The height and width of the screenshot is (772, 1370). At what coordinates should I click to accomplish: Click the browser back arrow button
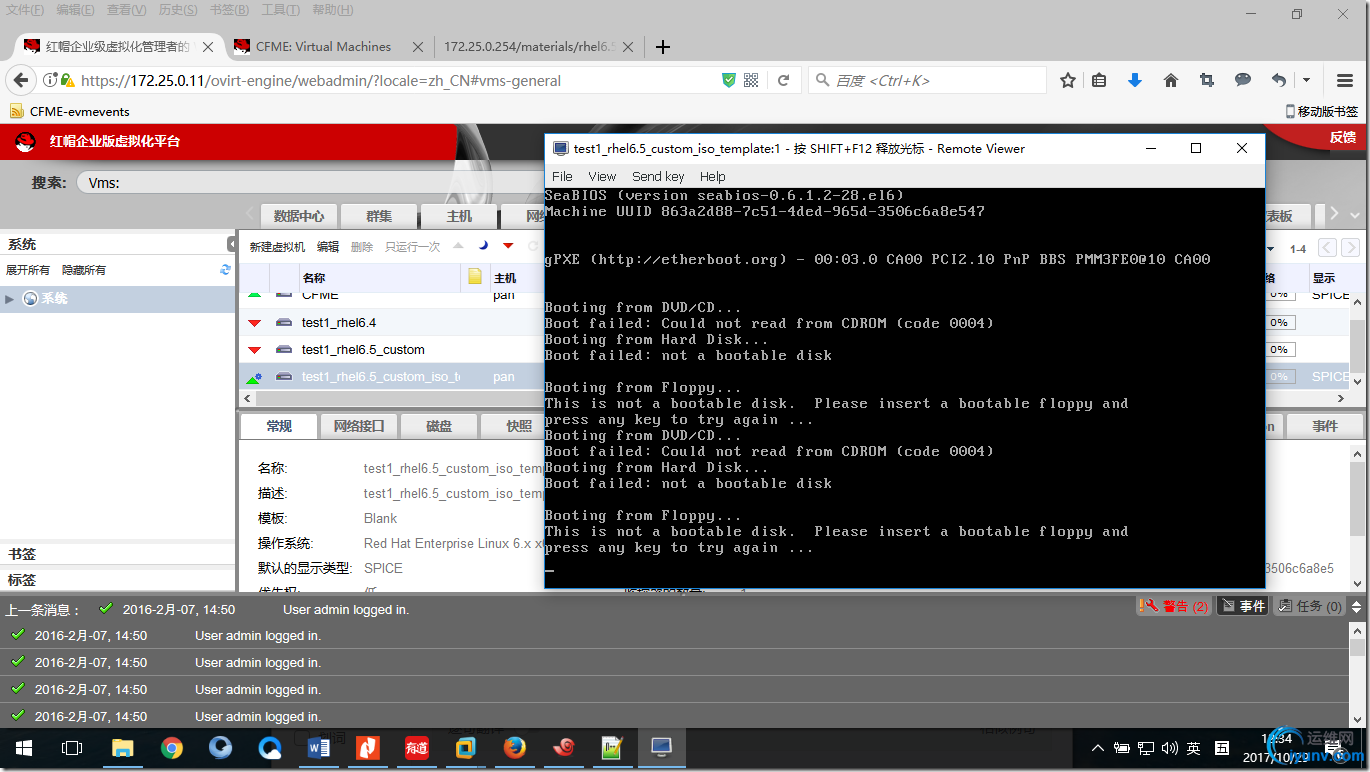[x=20, y=81]
